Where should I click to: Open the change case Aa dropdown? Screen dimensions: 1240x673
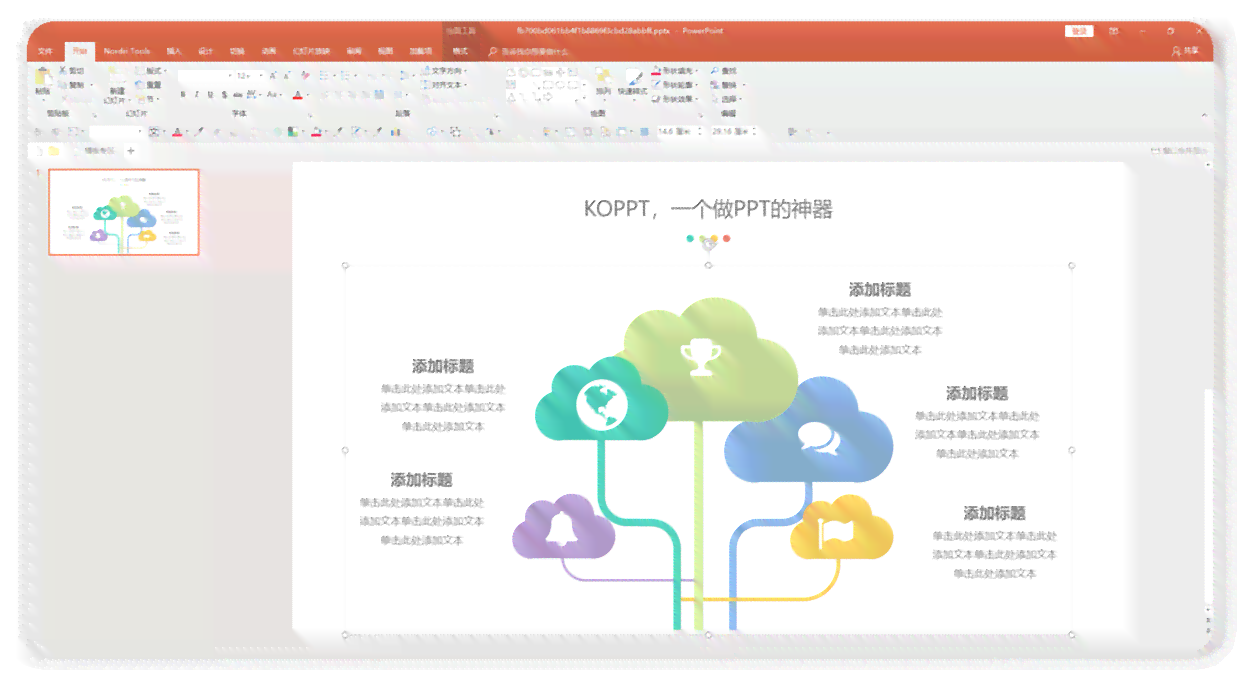tap(273, 95)
